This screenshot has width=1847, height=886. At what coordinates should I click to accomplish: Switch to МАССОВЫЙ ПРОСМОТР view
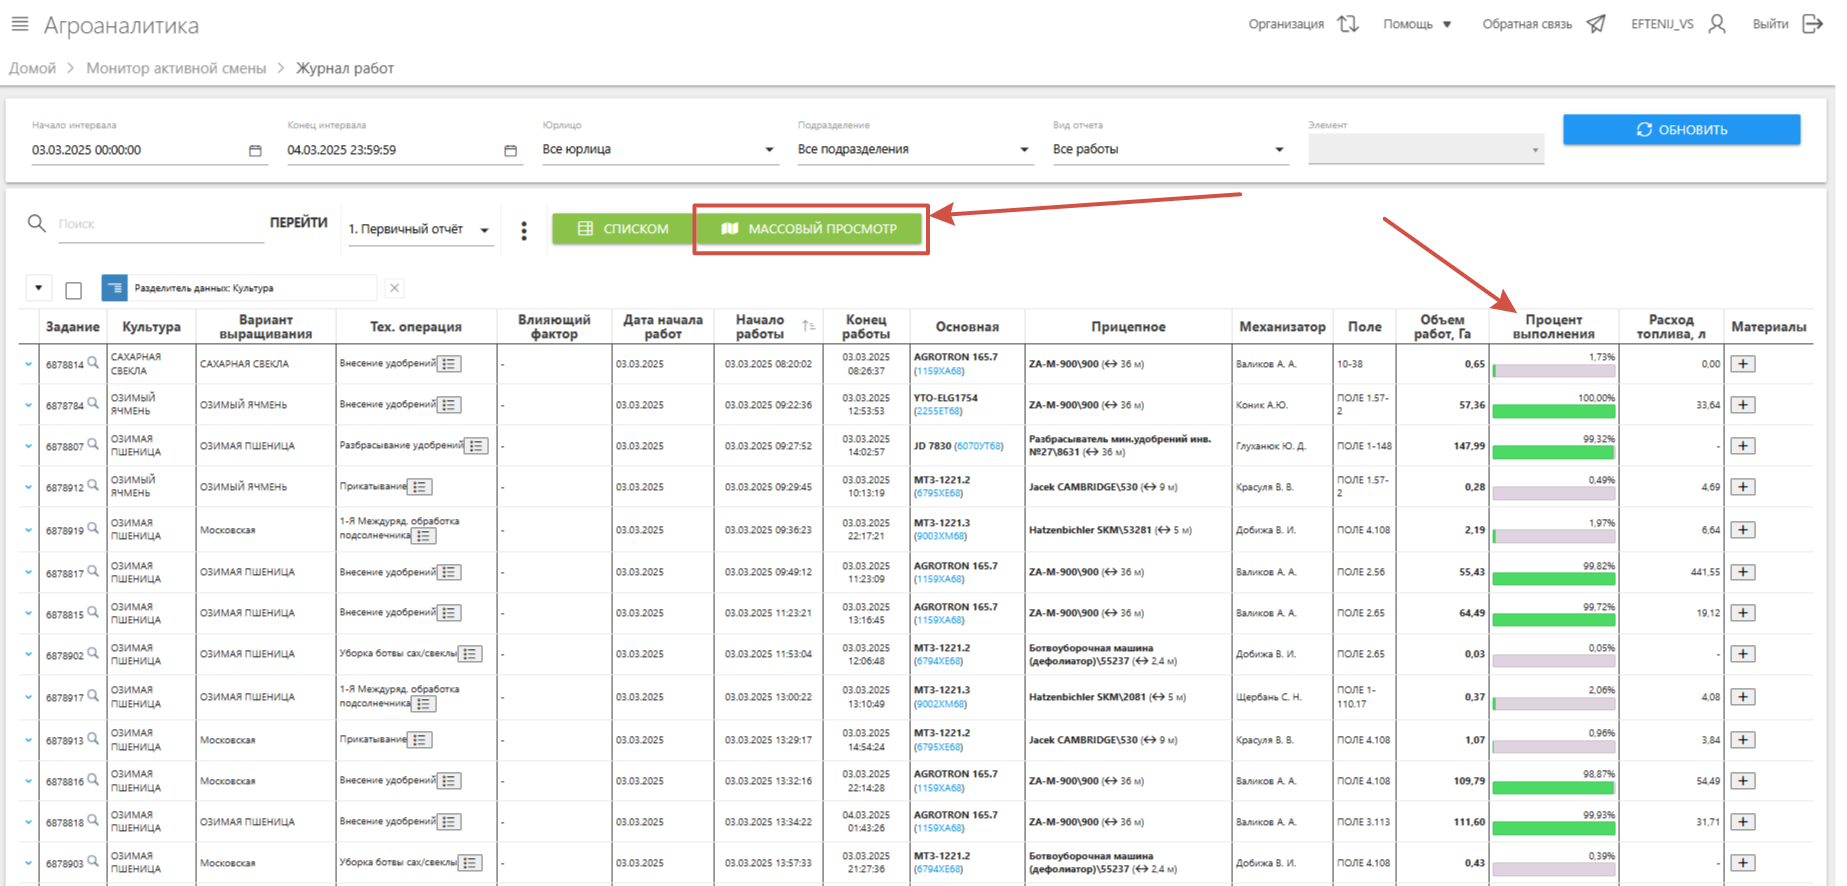pyautogui.click(x=809, y=229)
